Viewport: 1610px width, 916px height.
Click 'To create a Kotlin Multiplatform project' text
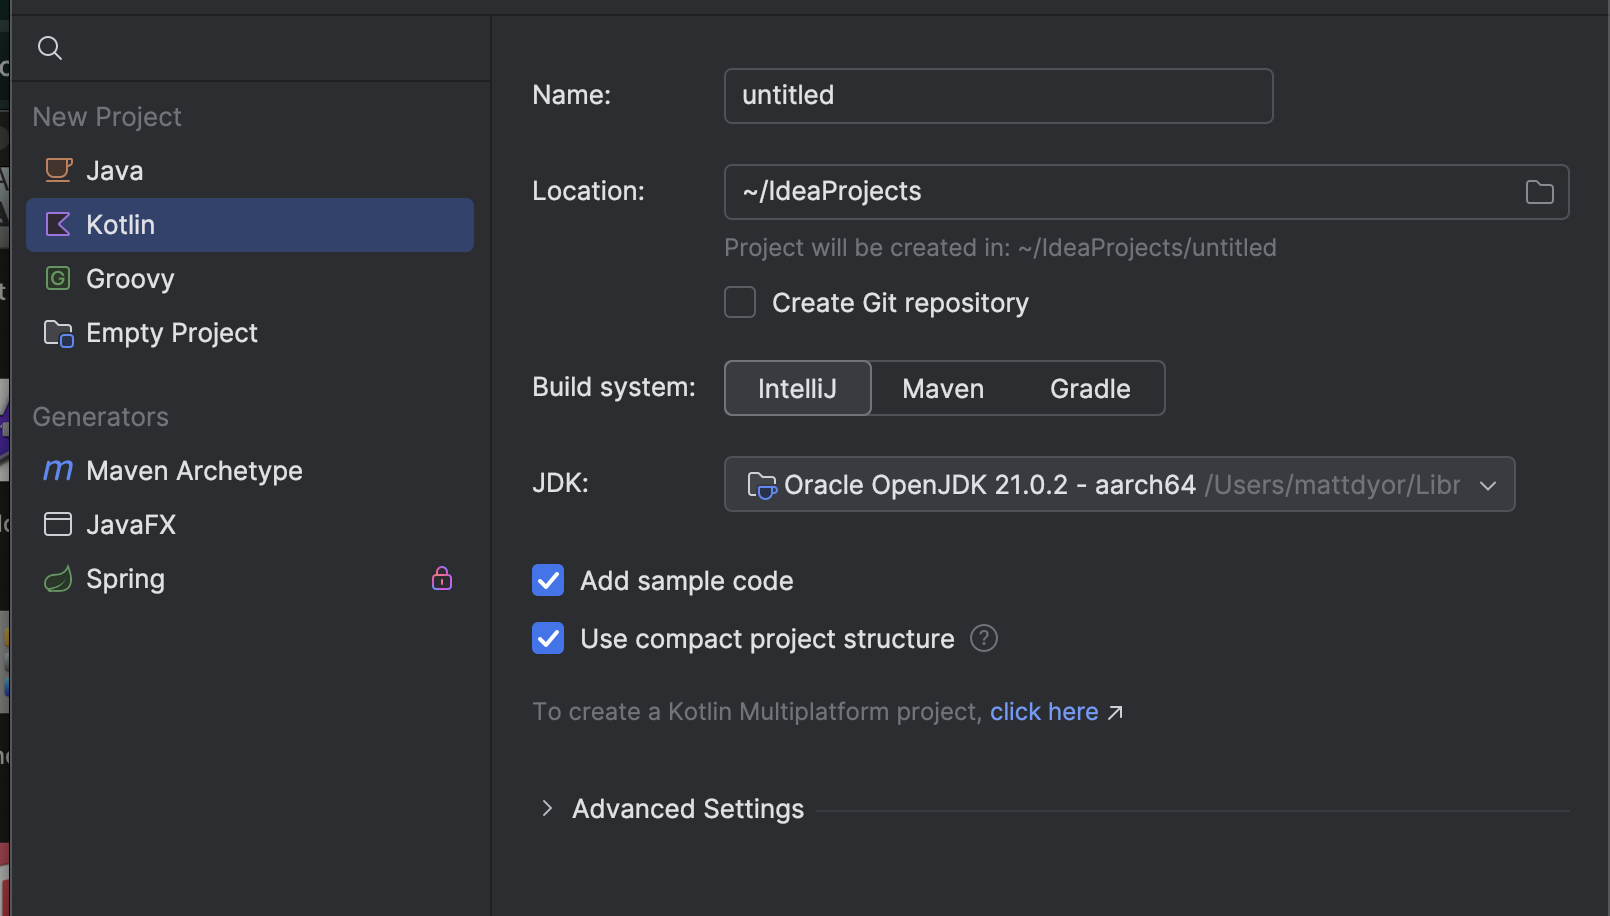tap(757, 711)
